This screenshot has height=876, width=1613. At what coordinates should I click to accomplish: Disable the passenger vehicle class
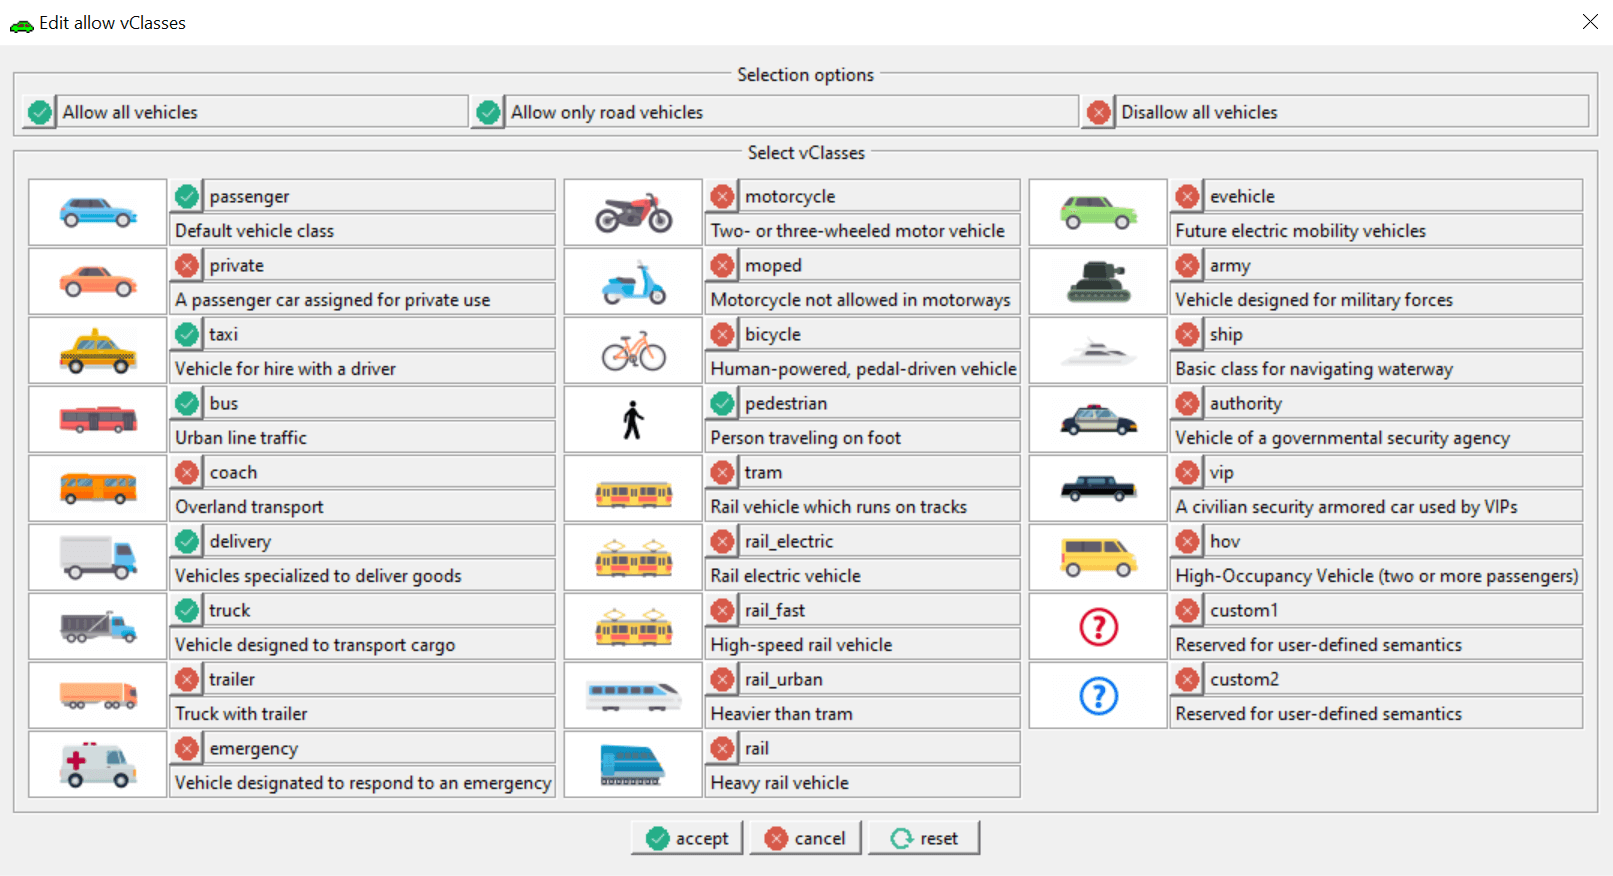click(x=187, y=196)
